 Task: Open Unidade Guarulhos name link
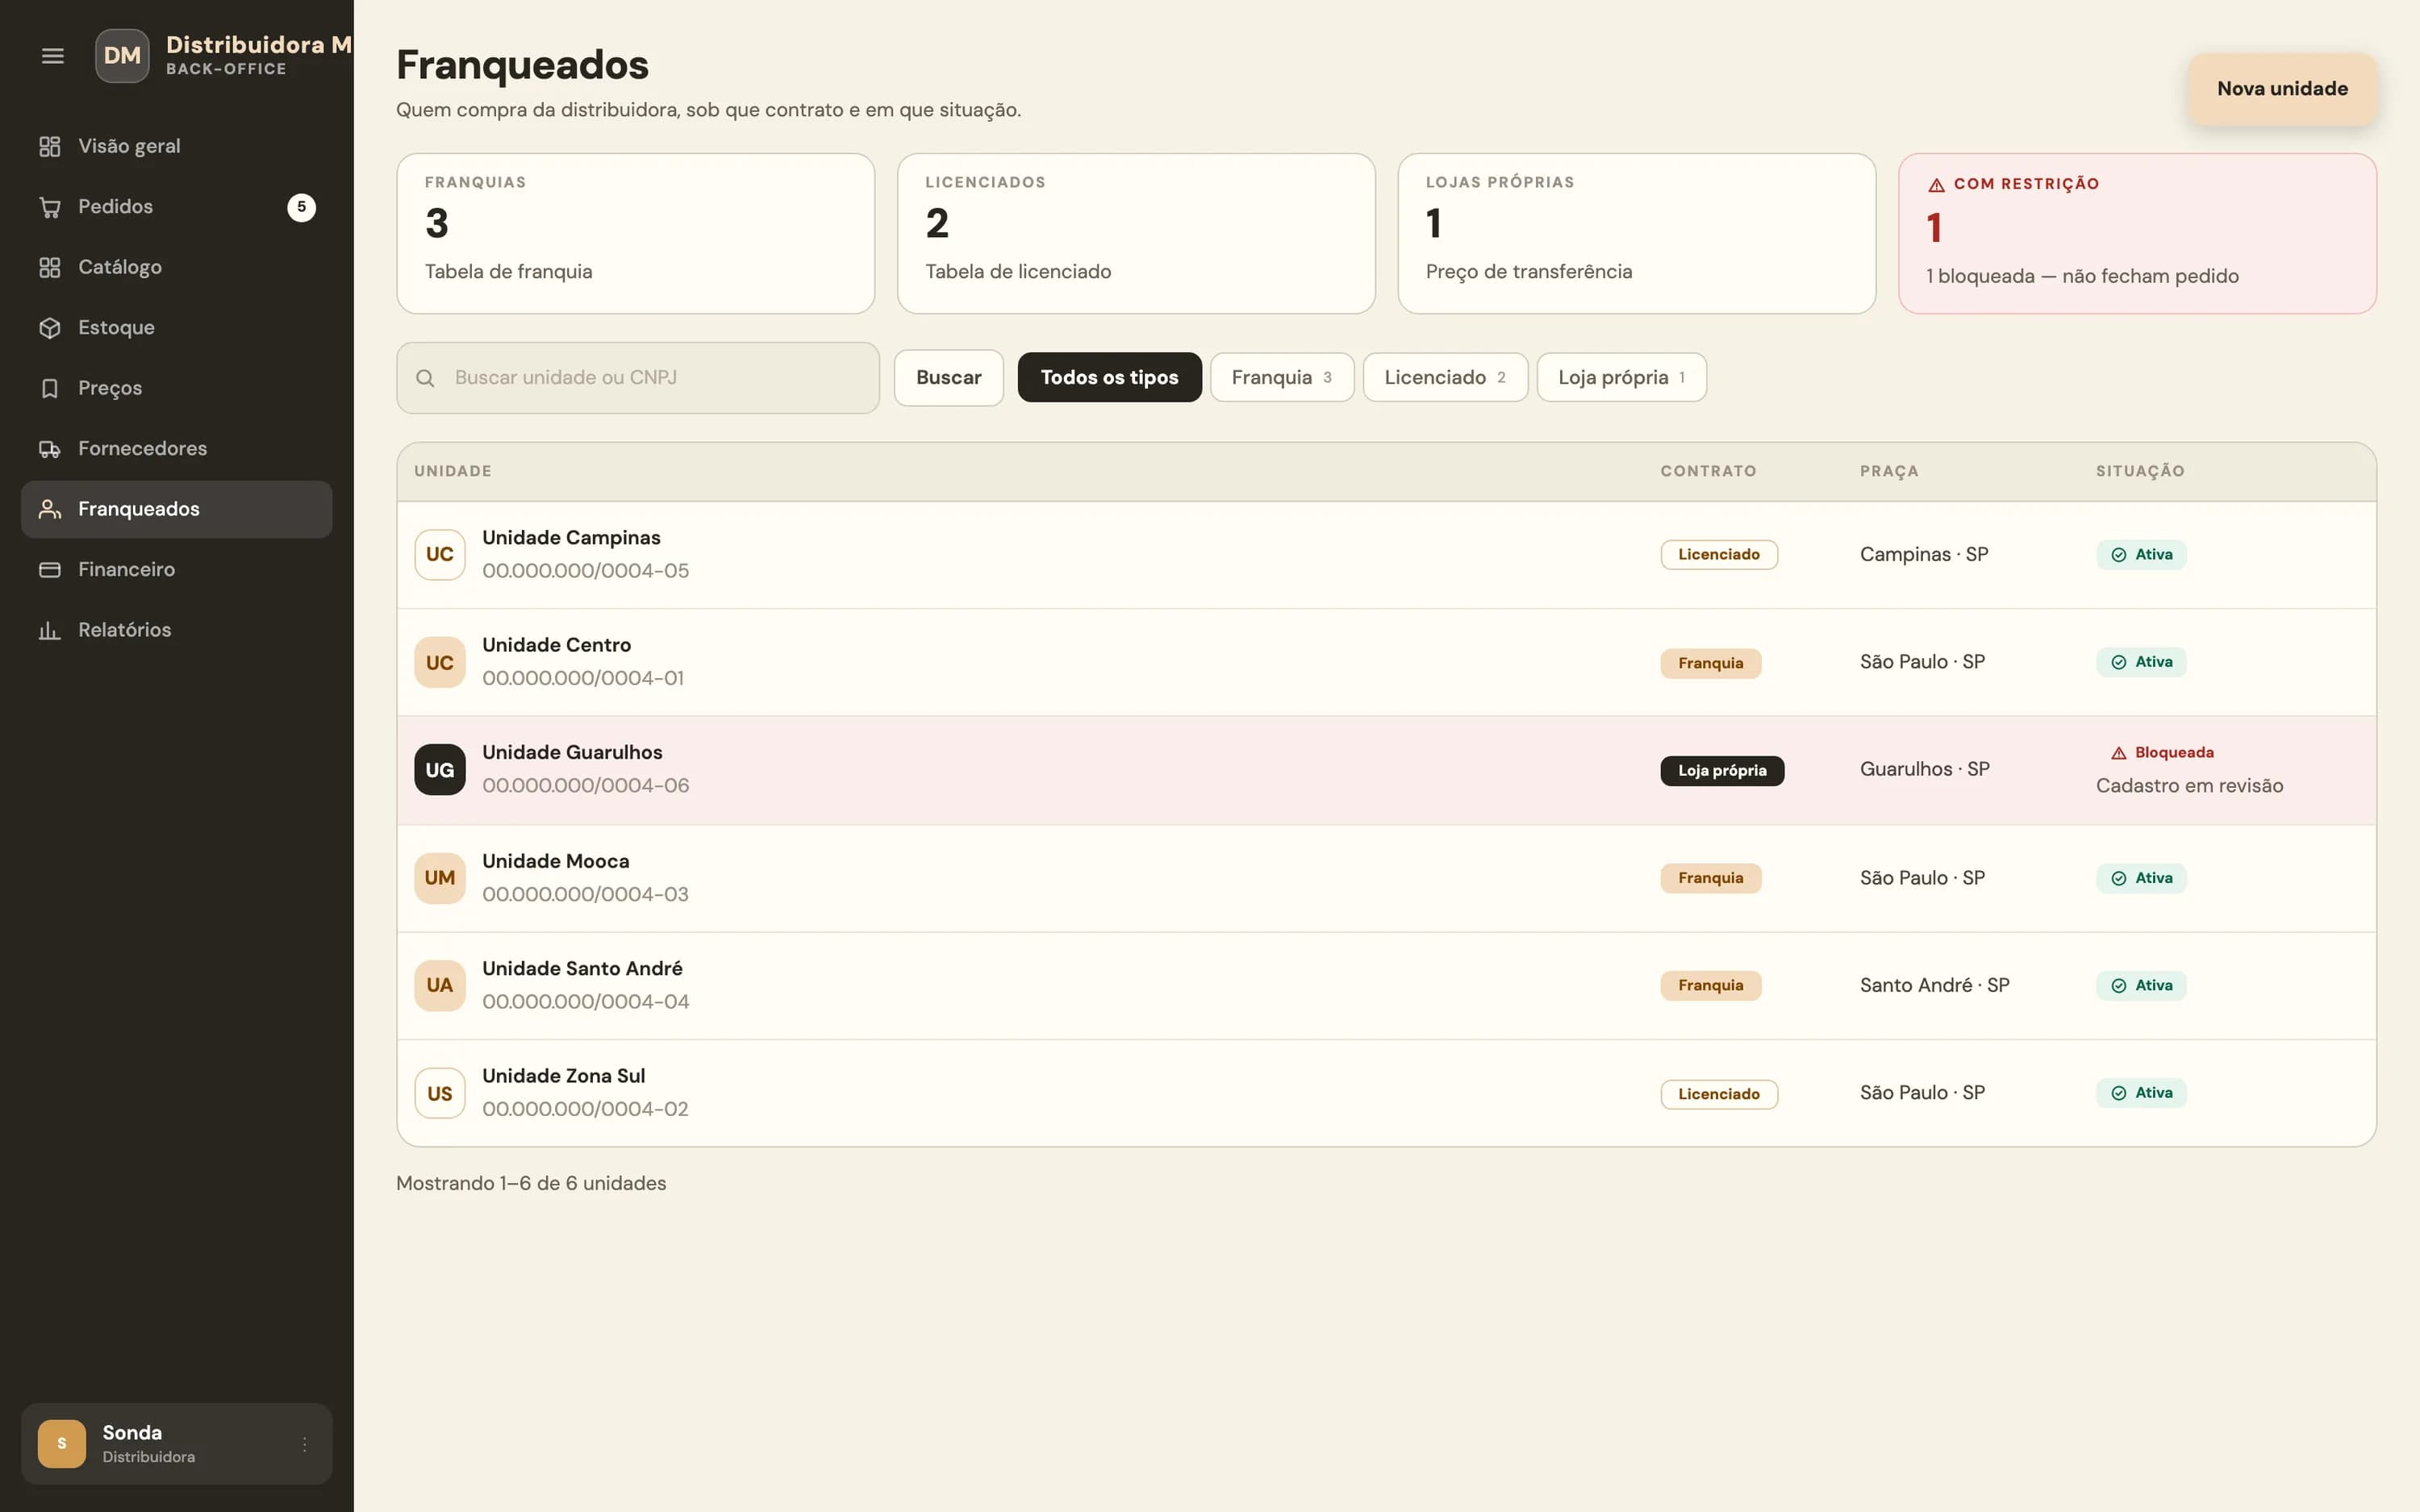point(572,753)
